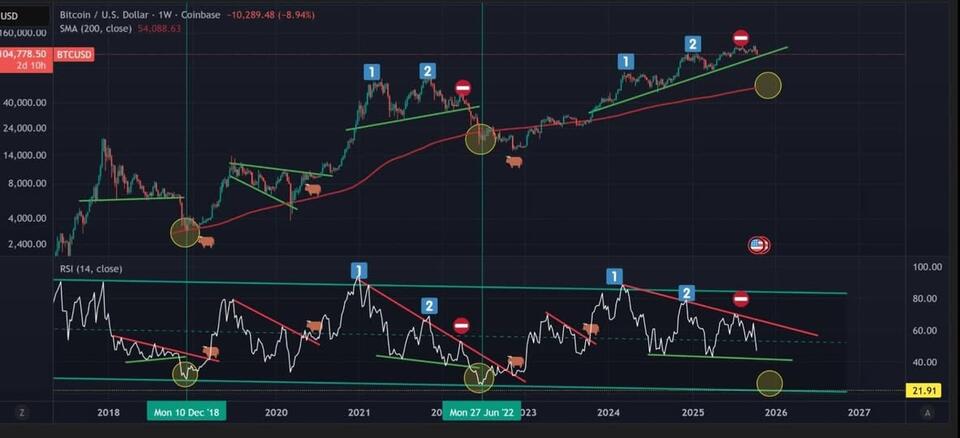Select the RSI yellow circle at June 2022
The width and height of the screenshot is (960, 438).
click(479, 377)
